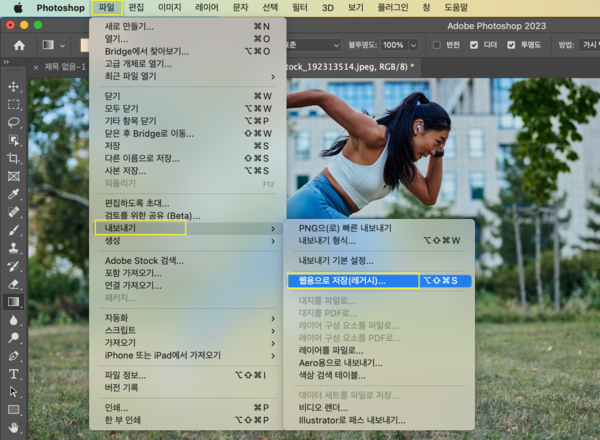Open the 플러그인 menu
The image size is (600, 440).
[x=393, y=8]
